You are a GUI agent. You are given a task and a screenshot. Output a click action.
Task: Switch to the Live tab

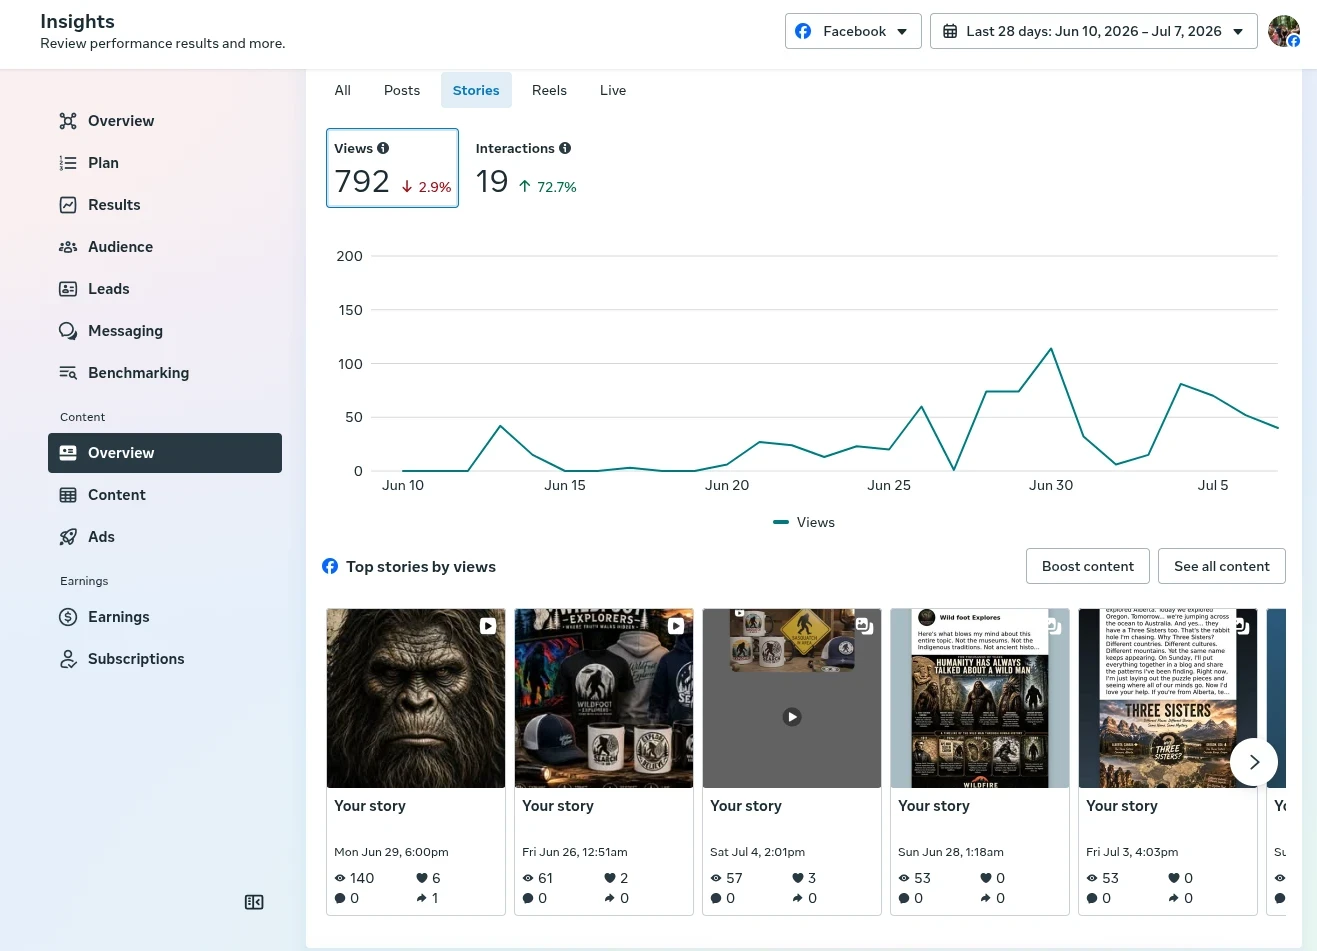pyautogui.click(x=613, y=90)
